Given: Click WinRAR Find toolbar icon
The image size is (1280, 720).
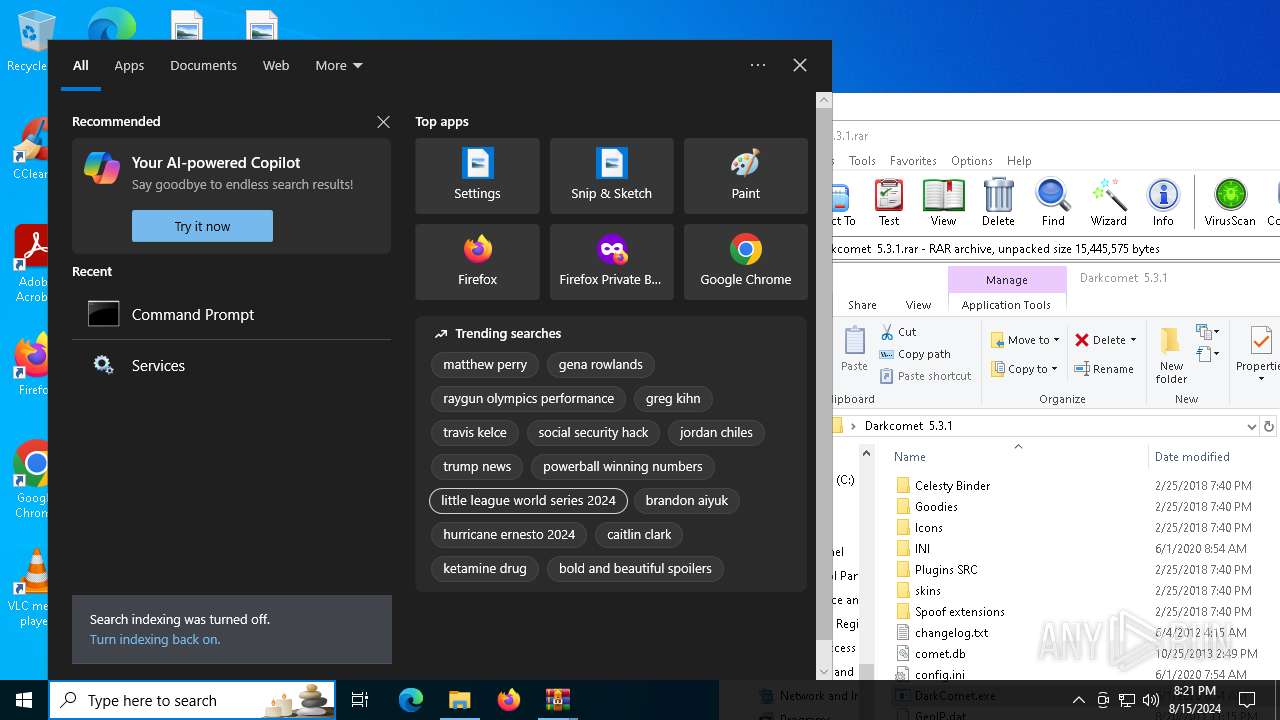Looking at the screenshot, I should click(x=1053, y=202).
